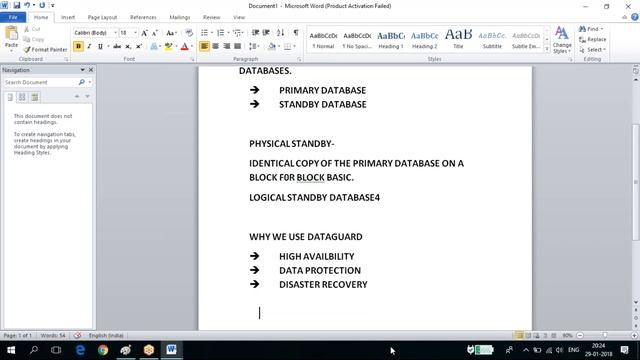Click the Undo icon in title bar
The width and height of the screenshot is (640, 360).
point(27,5)
